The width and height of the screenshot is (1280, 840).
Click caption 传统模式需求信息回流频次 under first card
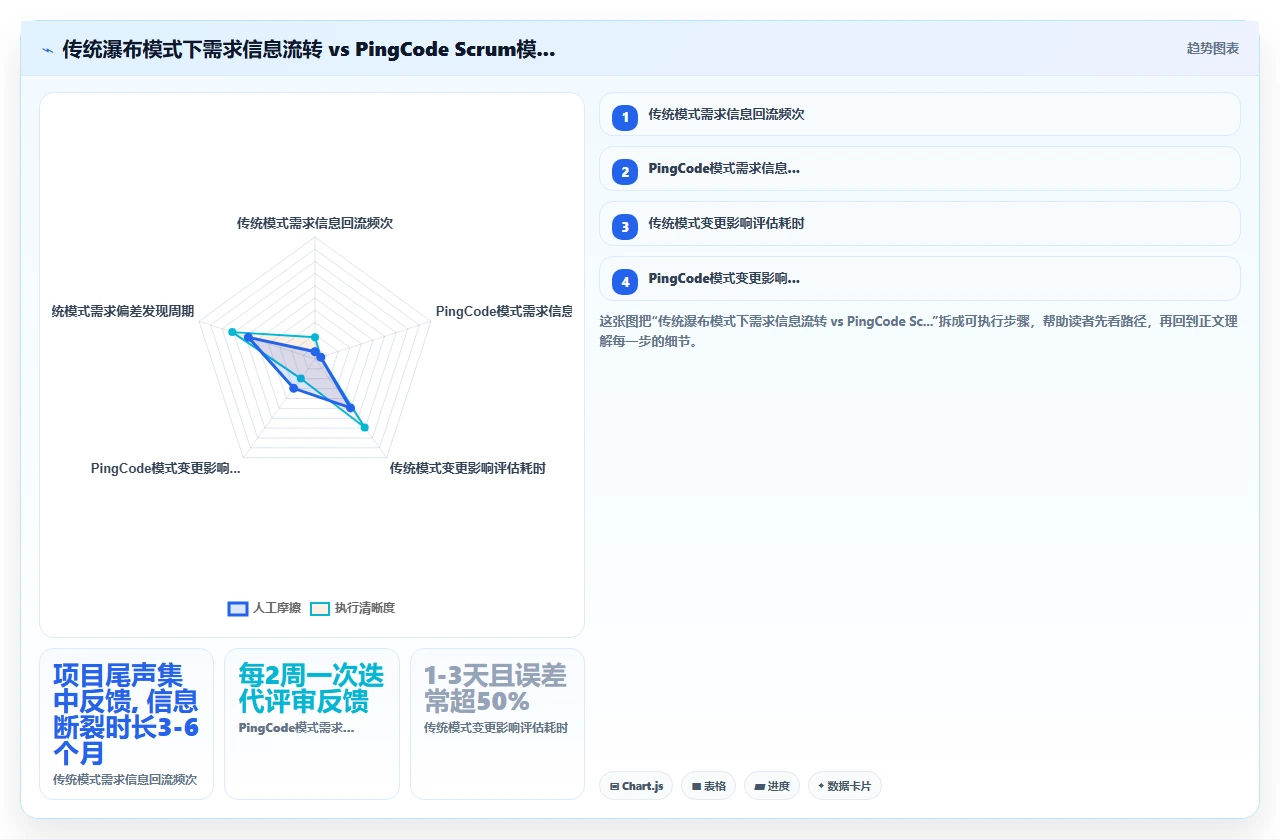tap(125, 779)
